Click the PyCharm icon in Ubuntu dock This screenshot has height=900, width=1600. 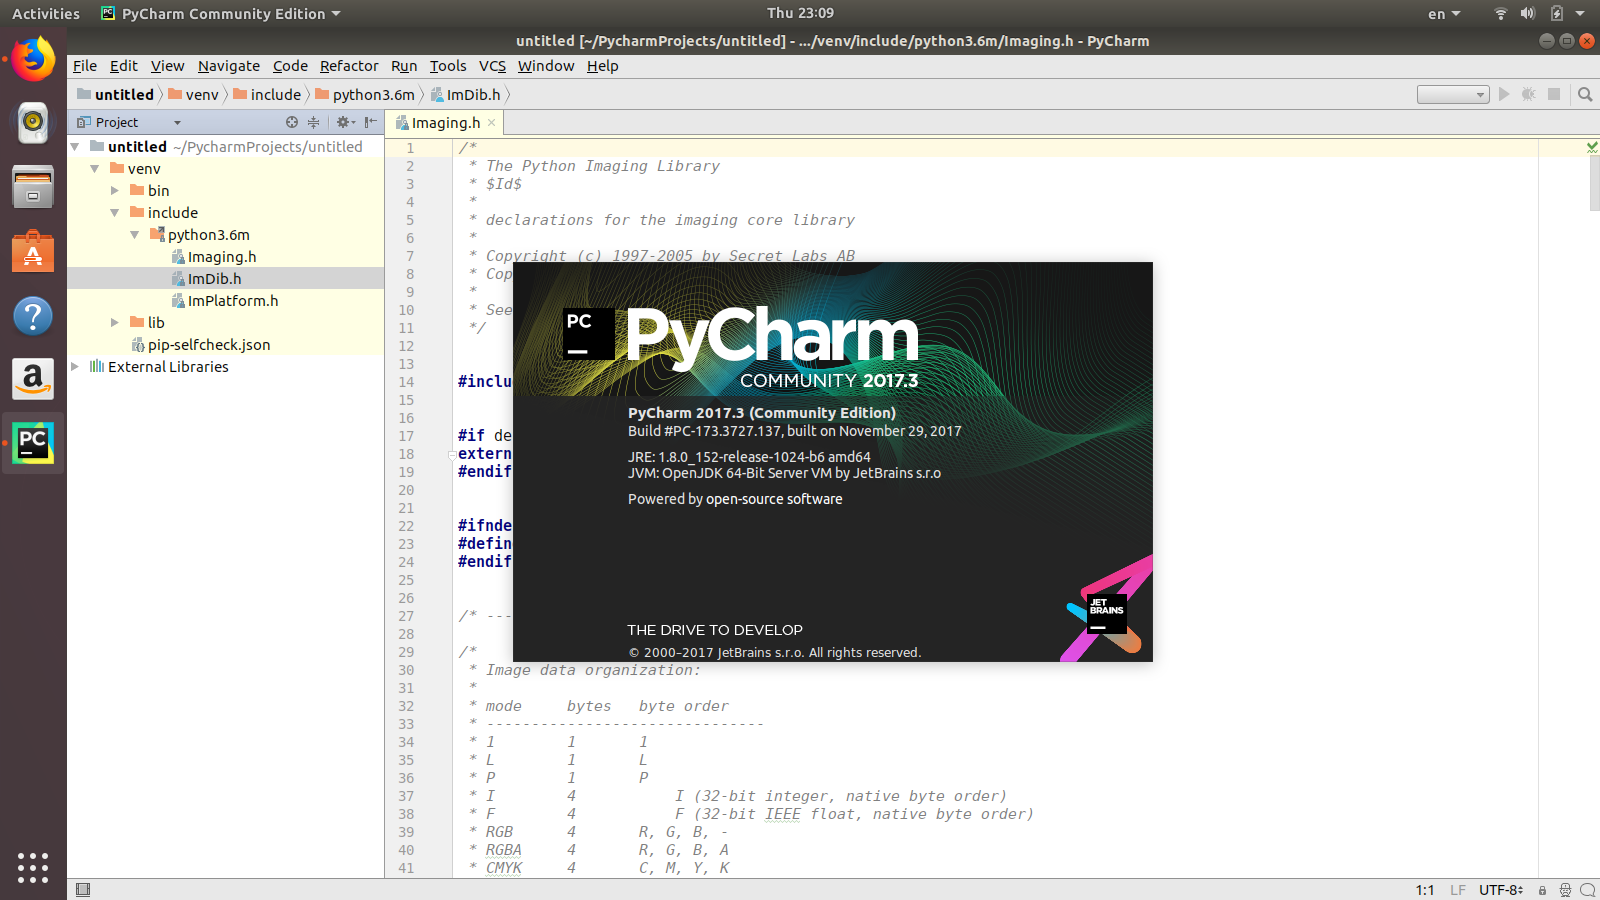point(33,442)
